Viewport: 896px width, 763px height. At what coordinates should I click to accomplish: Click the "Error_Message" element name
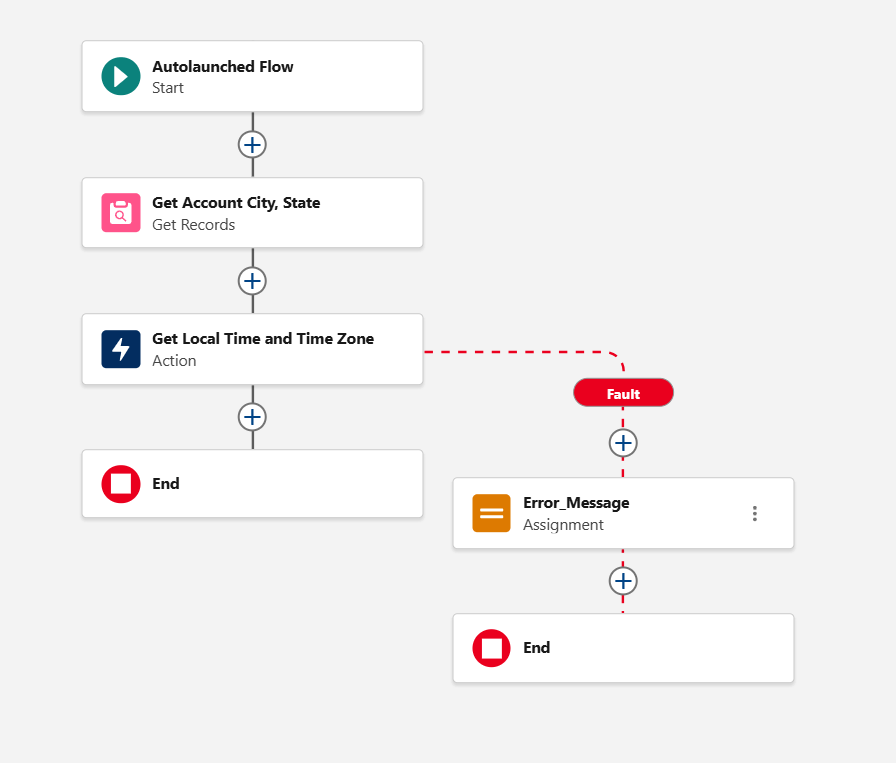coord(576,503)
